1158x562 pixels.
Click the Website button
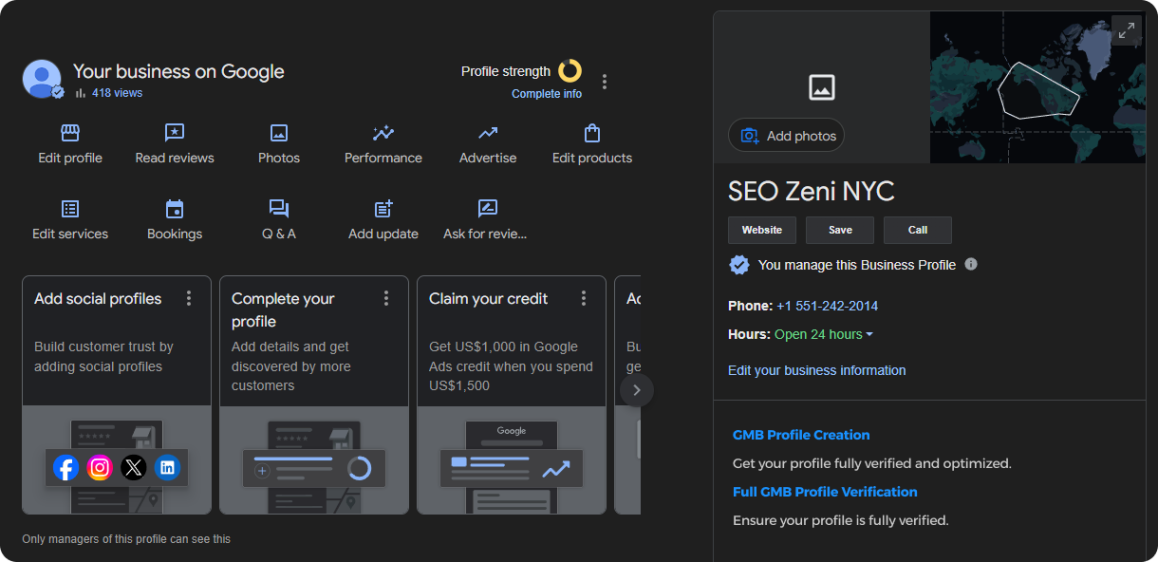coord(762,230)
